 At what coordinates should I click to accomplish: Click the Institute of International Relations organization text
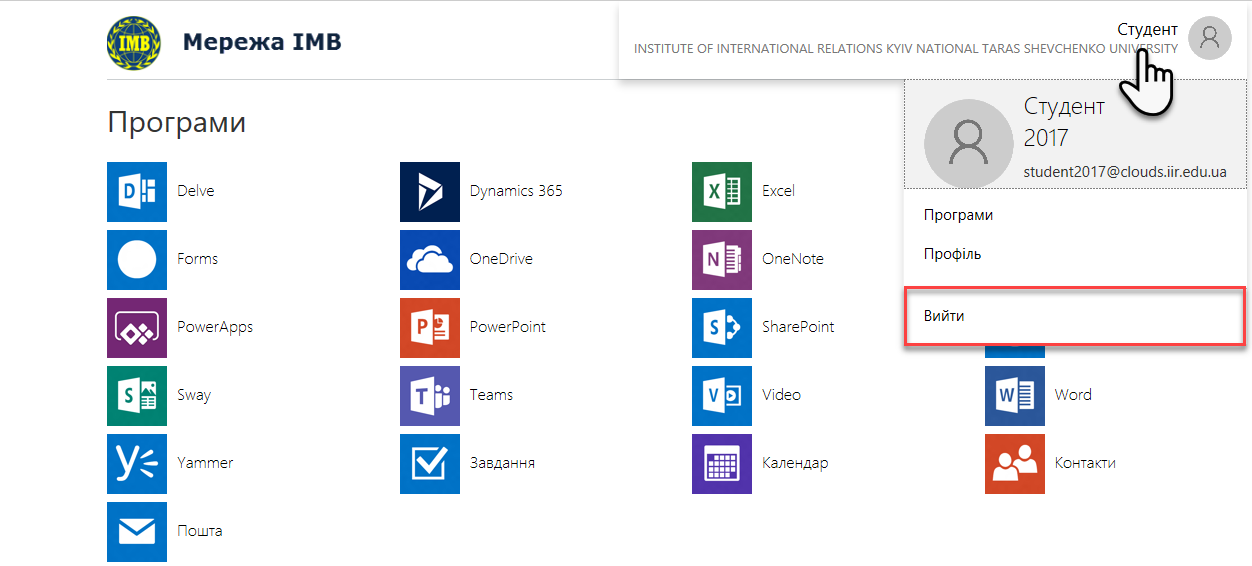[x=906, y=49]
